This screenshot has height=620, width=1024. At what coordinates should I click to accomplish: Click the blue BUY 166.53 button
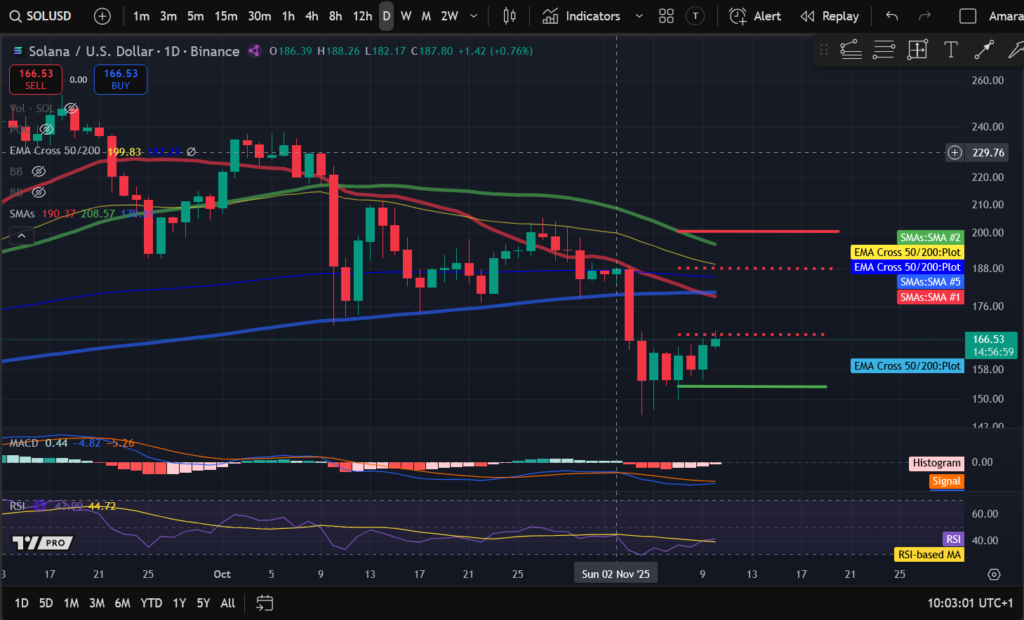point(120,79)
